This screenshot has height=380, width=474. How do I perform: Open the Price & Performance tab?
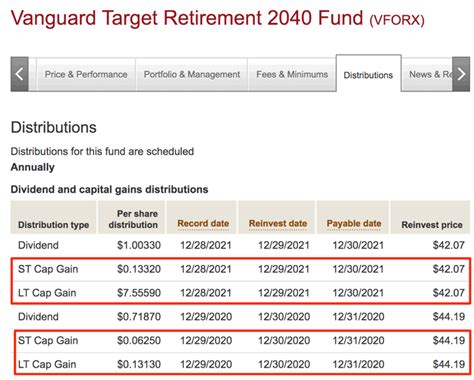point(86,74)
